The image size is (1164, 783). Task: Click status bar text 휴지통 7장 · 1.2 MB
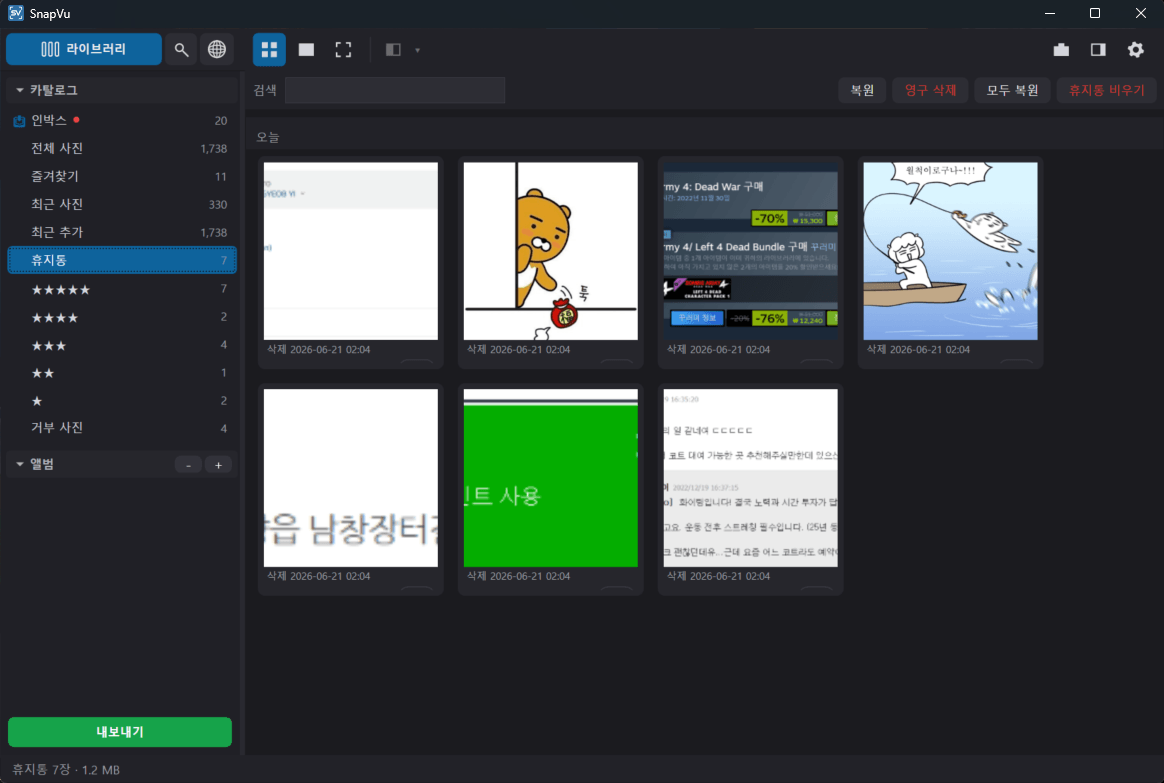(x=66, y=770)
